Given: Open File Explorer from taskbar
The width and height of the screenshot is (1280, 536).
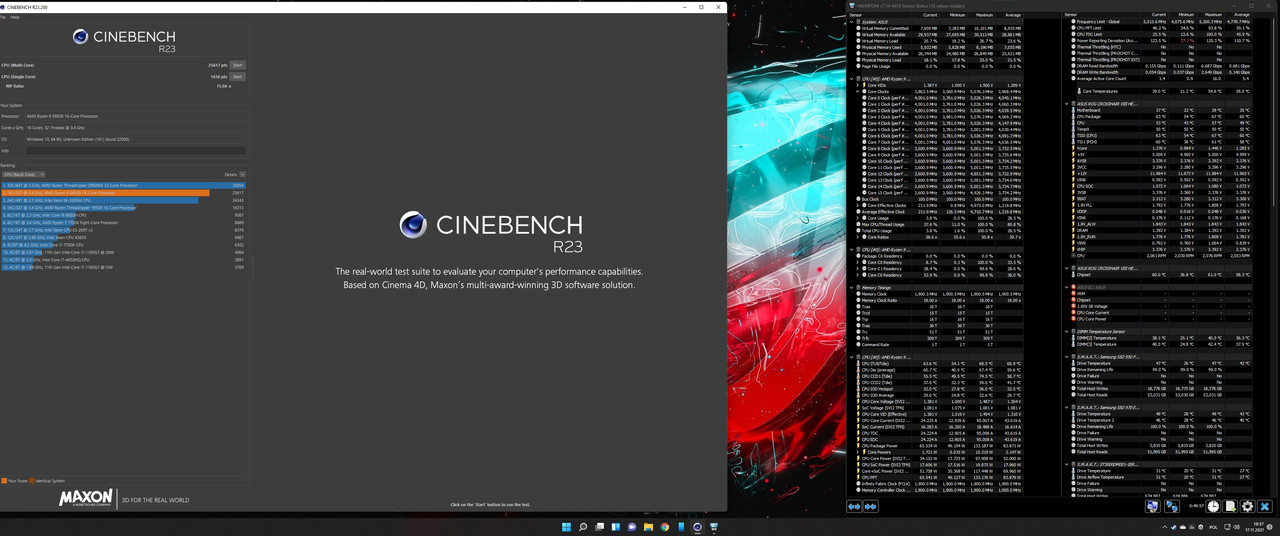Looking at the screenshot, I should (x=648, y=527).
